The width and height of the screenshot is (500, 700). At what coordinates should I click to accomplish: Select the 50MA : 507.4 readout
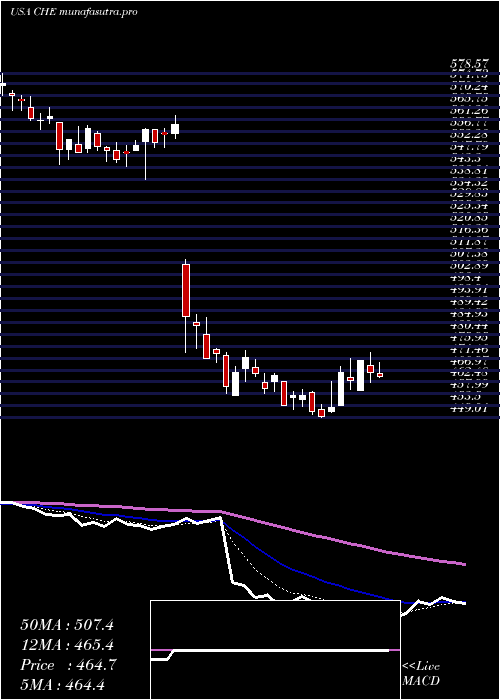[x=67, y=625]
